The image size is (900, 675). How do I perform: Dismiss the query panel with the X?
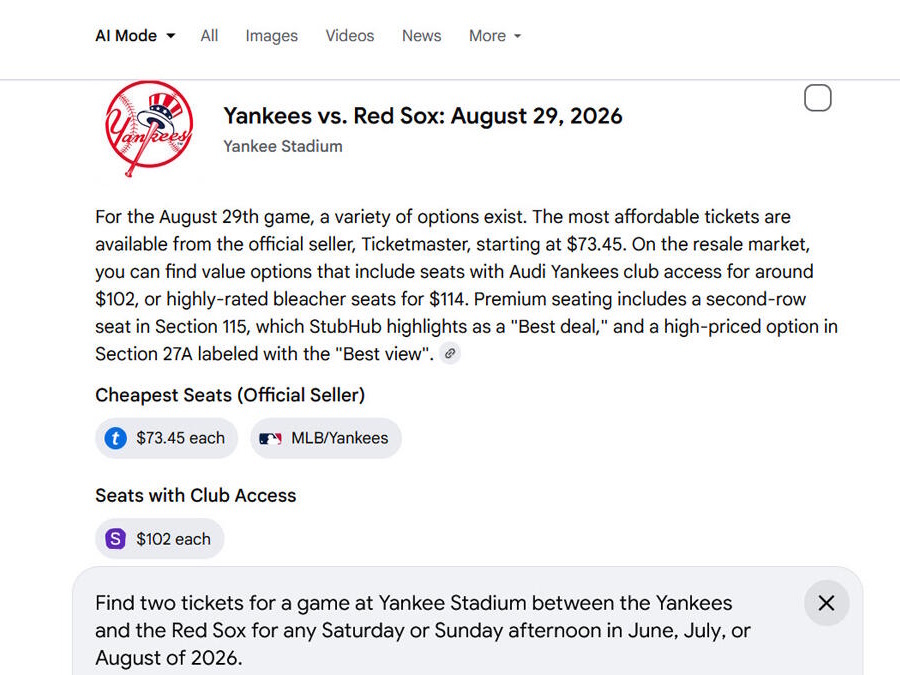(x=826, y=603)
